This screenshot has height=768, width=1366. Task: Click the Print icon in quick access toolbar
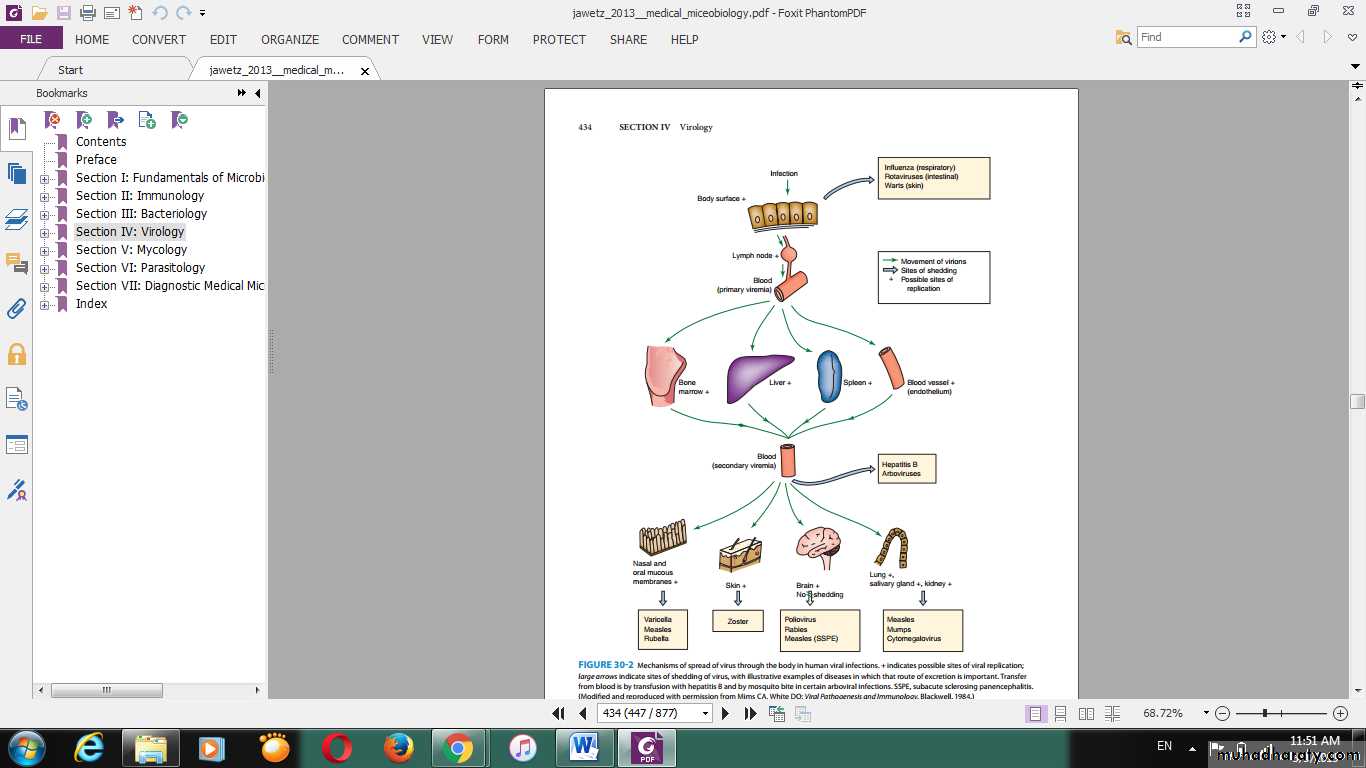(87, 13)
